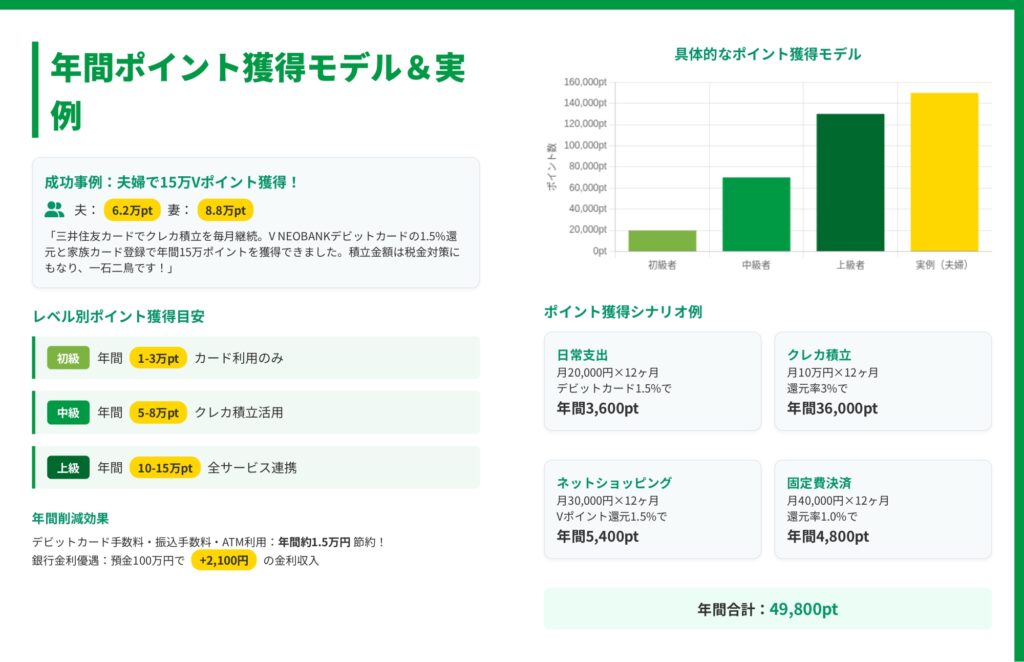This screenshot has height=662, width=1024.
Task: Open the ネットショッピング scenario card
Action: 652,509
